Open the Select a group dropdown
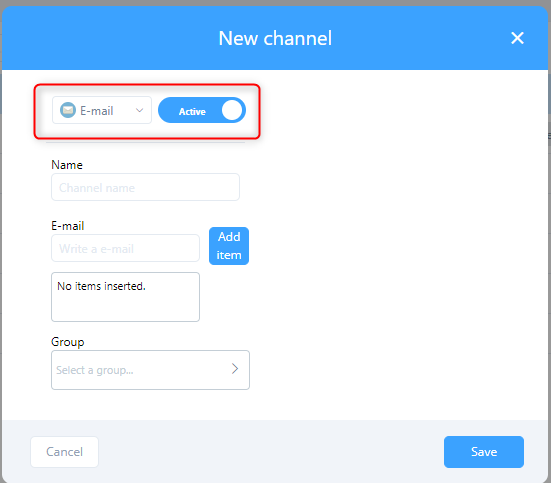Viewport: 551px width, 483px height. (x=150, y=370)
